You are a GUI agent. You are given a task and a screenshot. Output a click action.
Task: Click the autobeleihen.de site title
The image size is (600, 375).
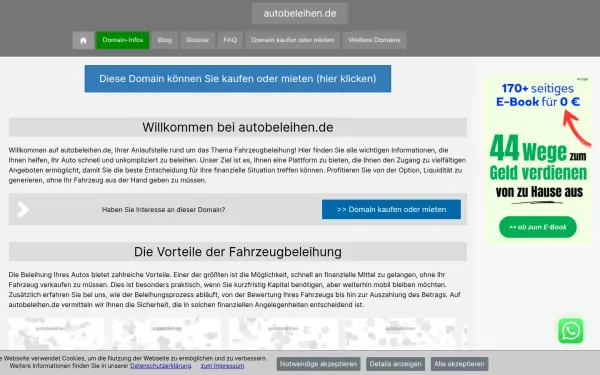click(x=300, y=13)
